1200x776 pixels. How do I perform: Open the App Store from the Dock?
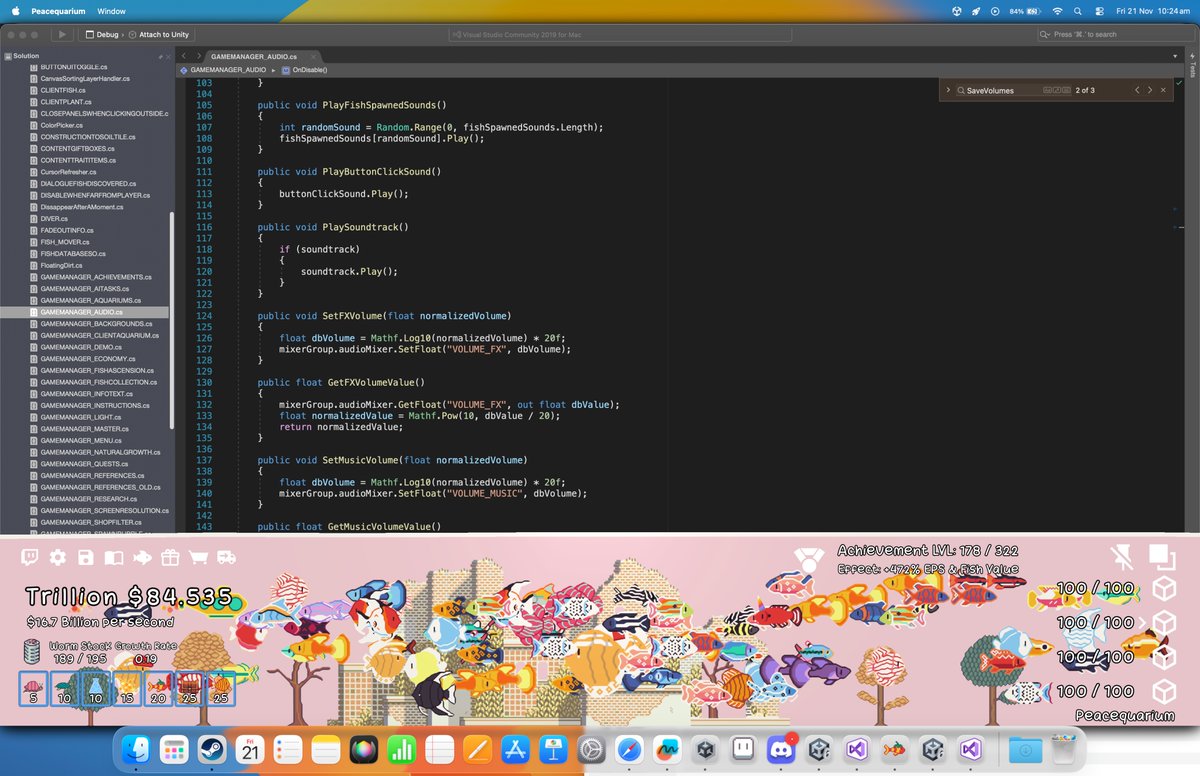[x=515, y=749]
